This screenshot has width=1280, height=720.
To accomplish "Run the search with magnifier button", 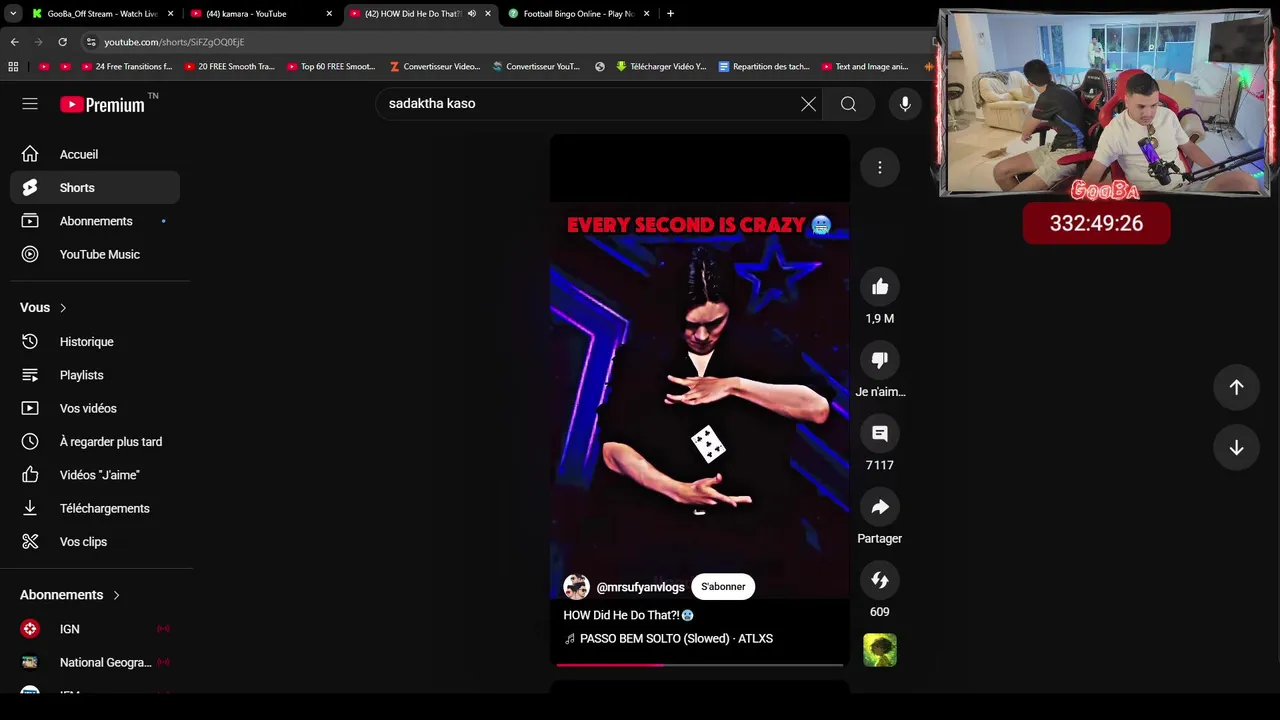I will tap(848, 104).
